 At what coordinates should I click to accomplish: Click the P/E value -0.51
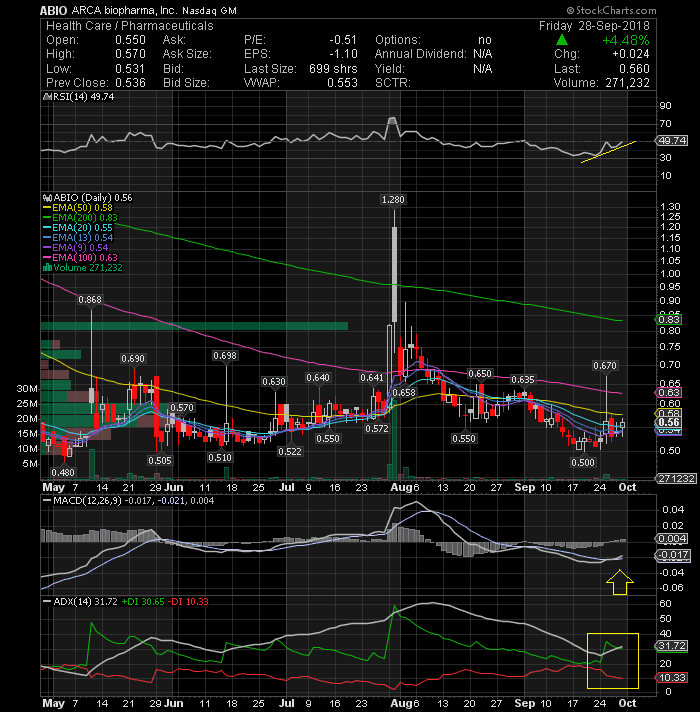343,40
